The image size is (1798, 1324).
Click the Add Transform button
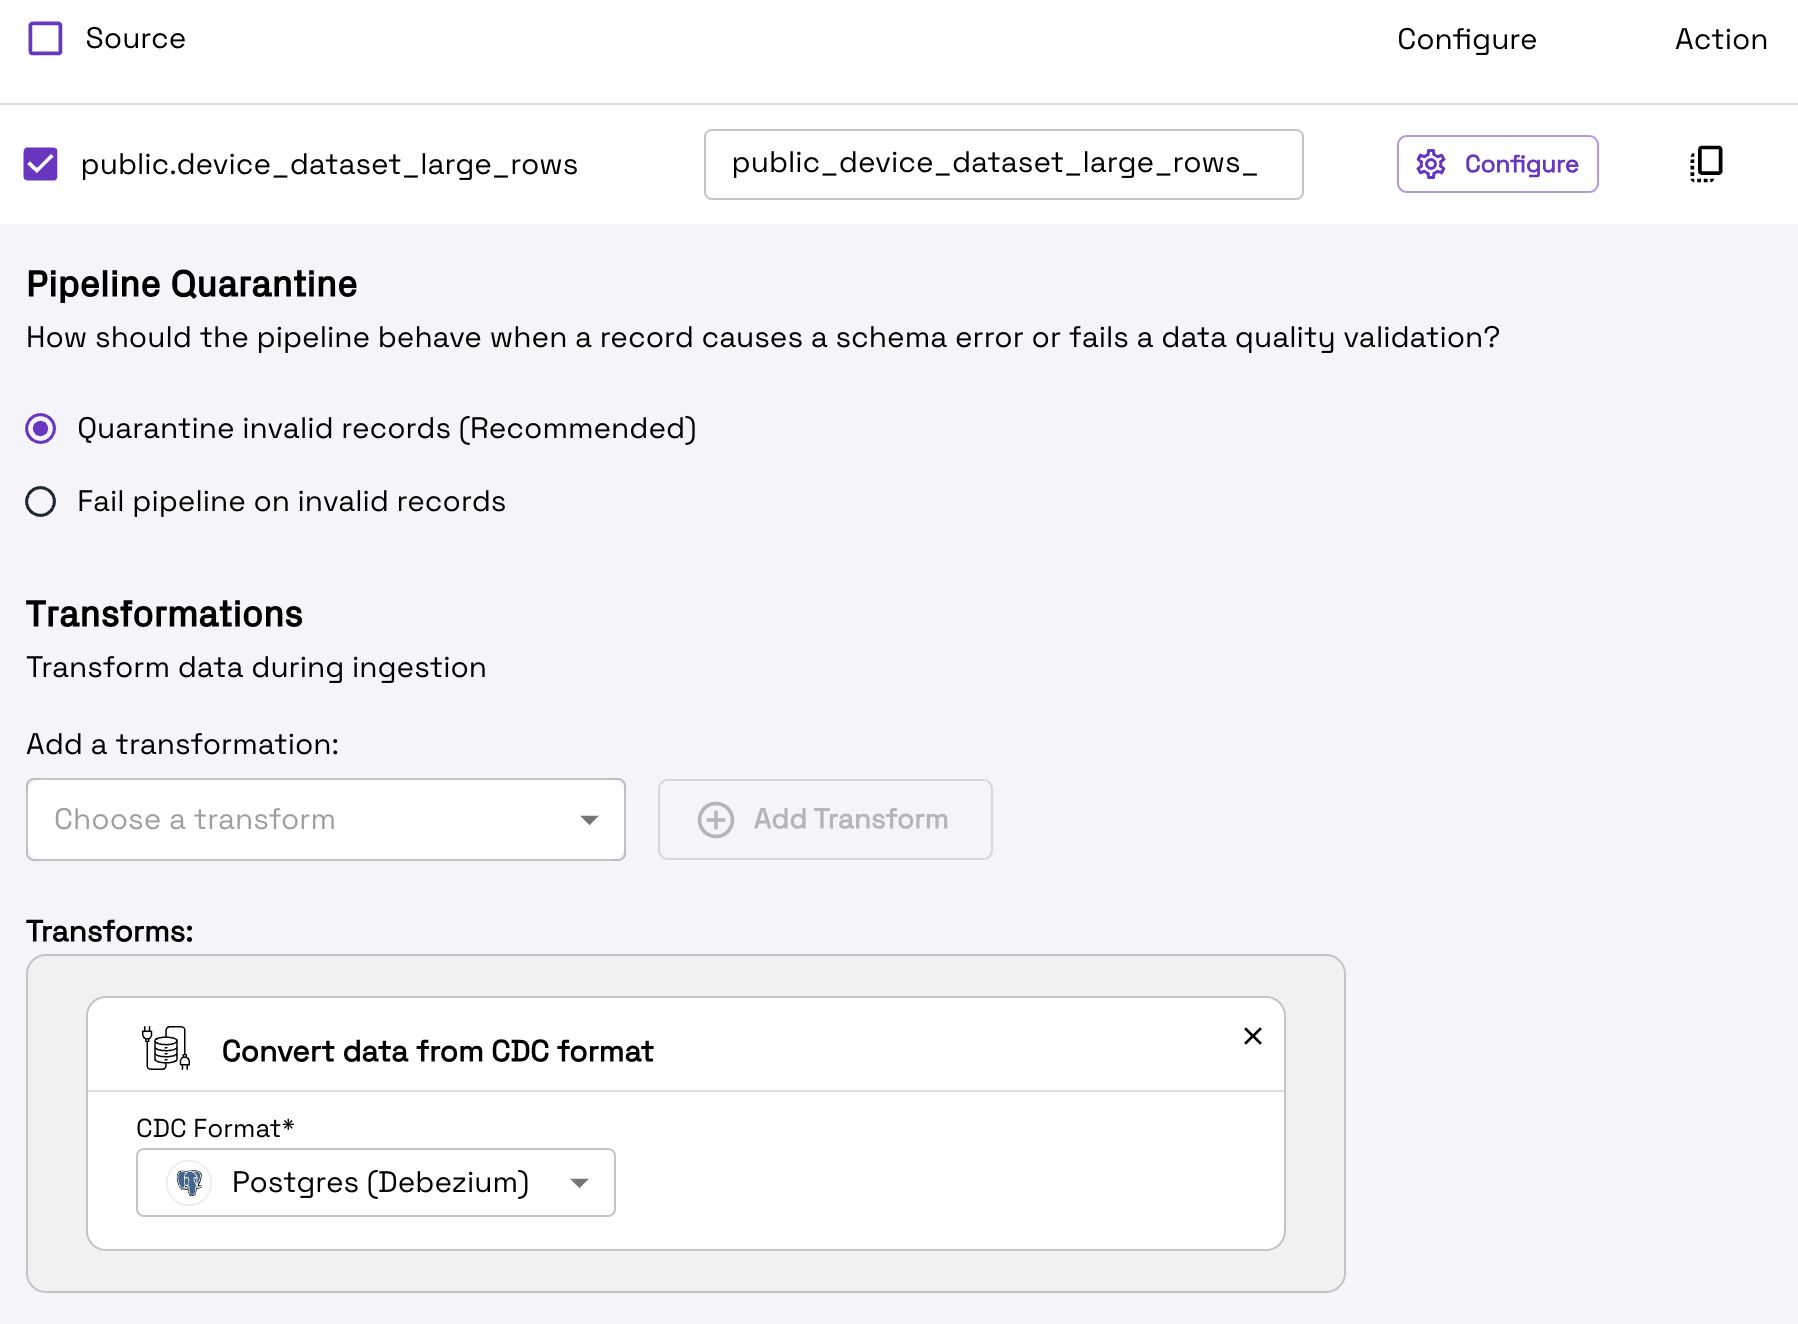tap(825, 820)
